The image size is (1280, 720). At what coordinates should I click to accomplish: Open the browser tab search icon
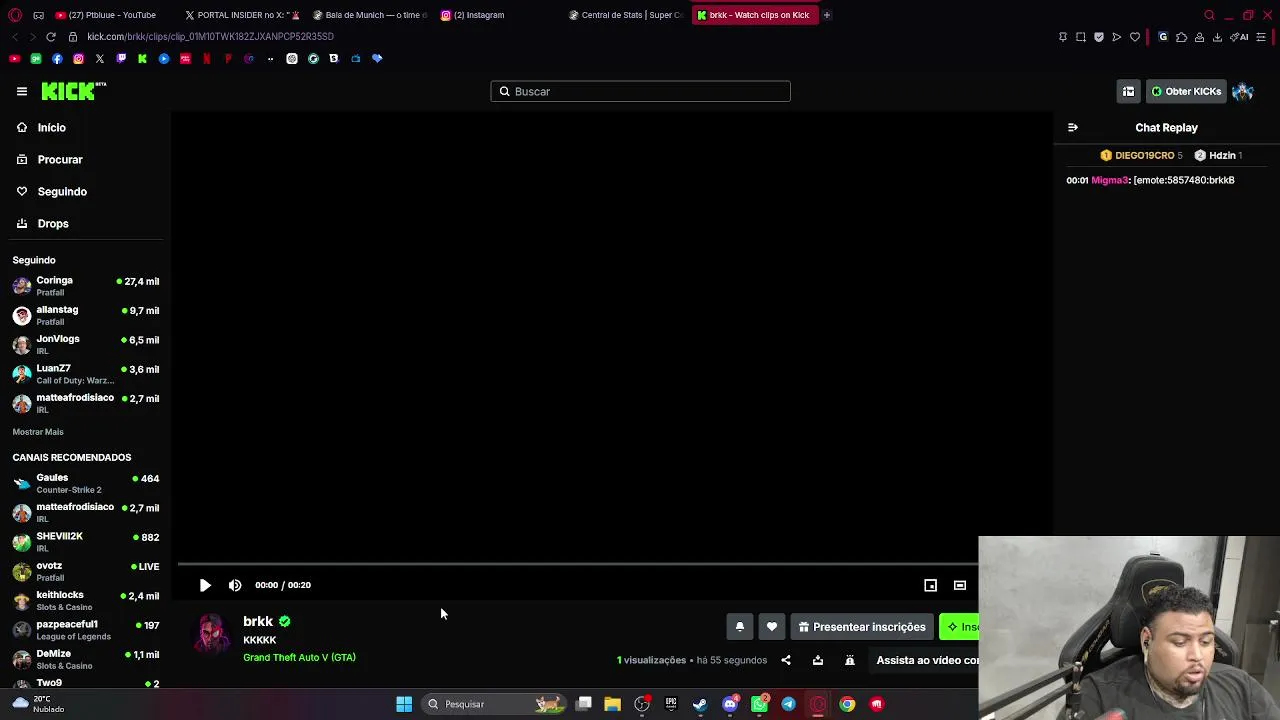click(1209, 15)
